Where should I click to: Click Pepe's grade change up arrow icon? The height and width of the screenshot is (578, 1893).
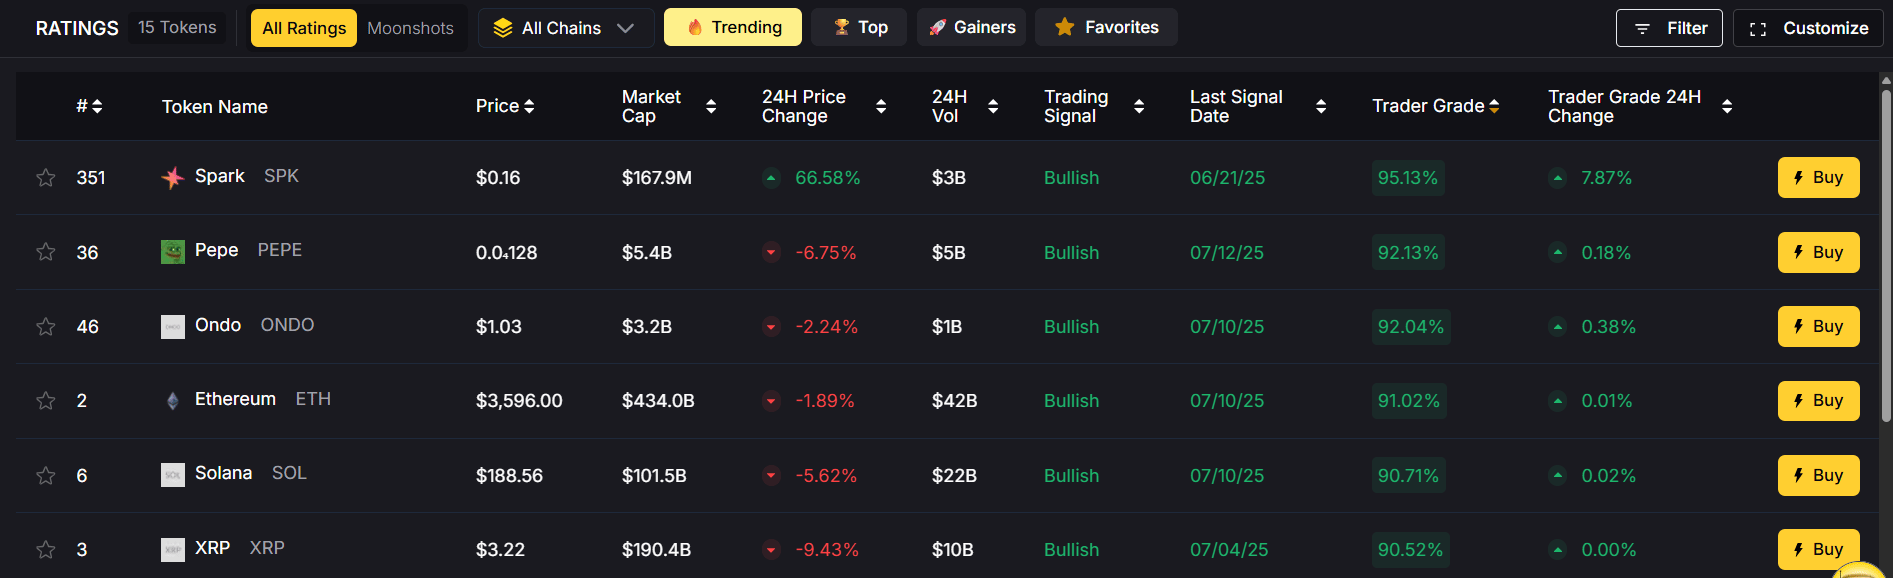click(x=1557, y=252)
